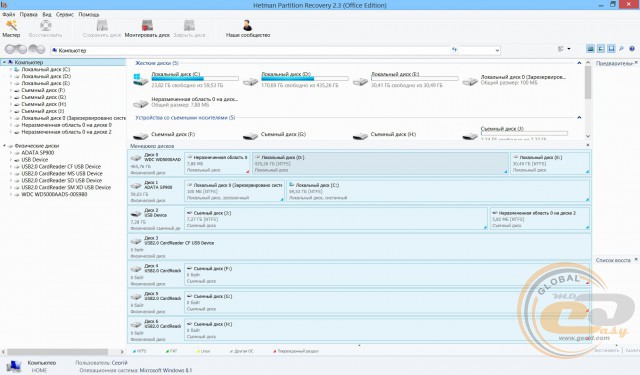Click Диск 3 CardReader CF icon in disk manager
640x375 pixels.
[136, 241]
